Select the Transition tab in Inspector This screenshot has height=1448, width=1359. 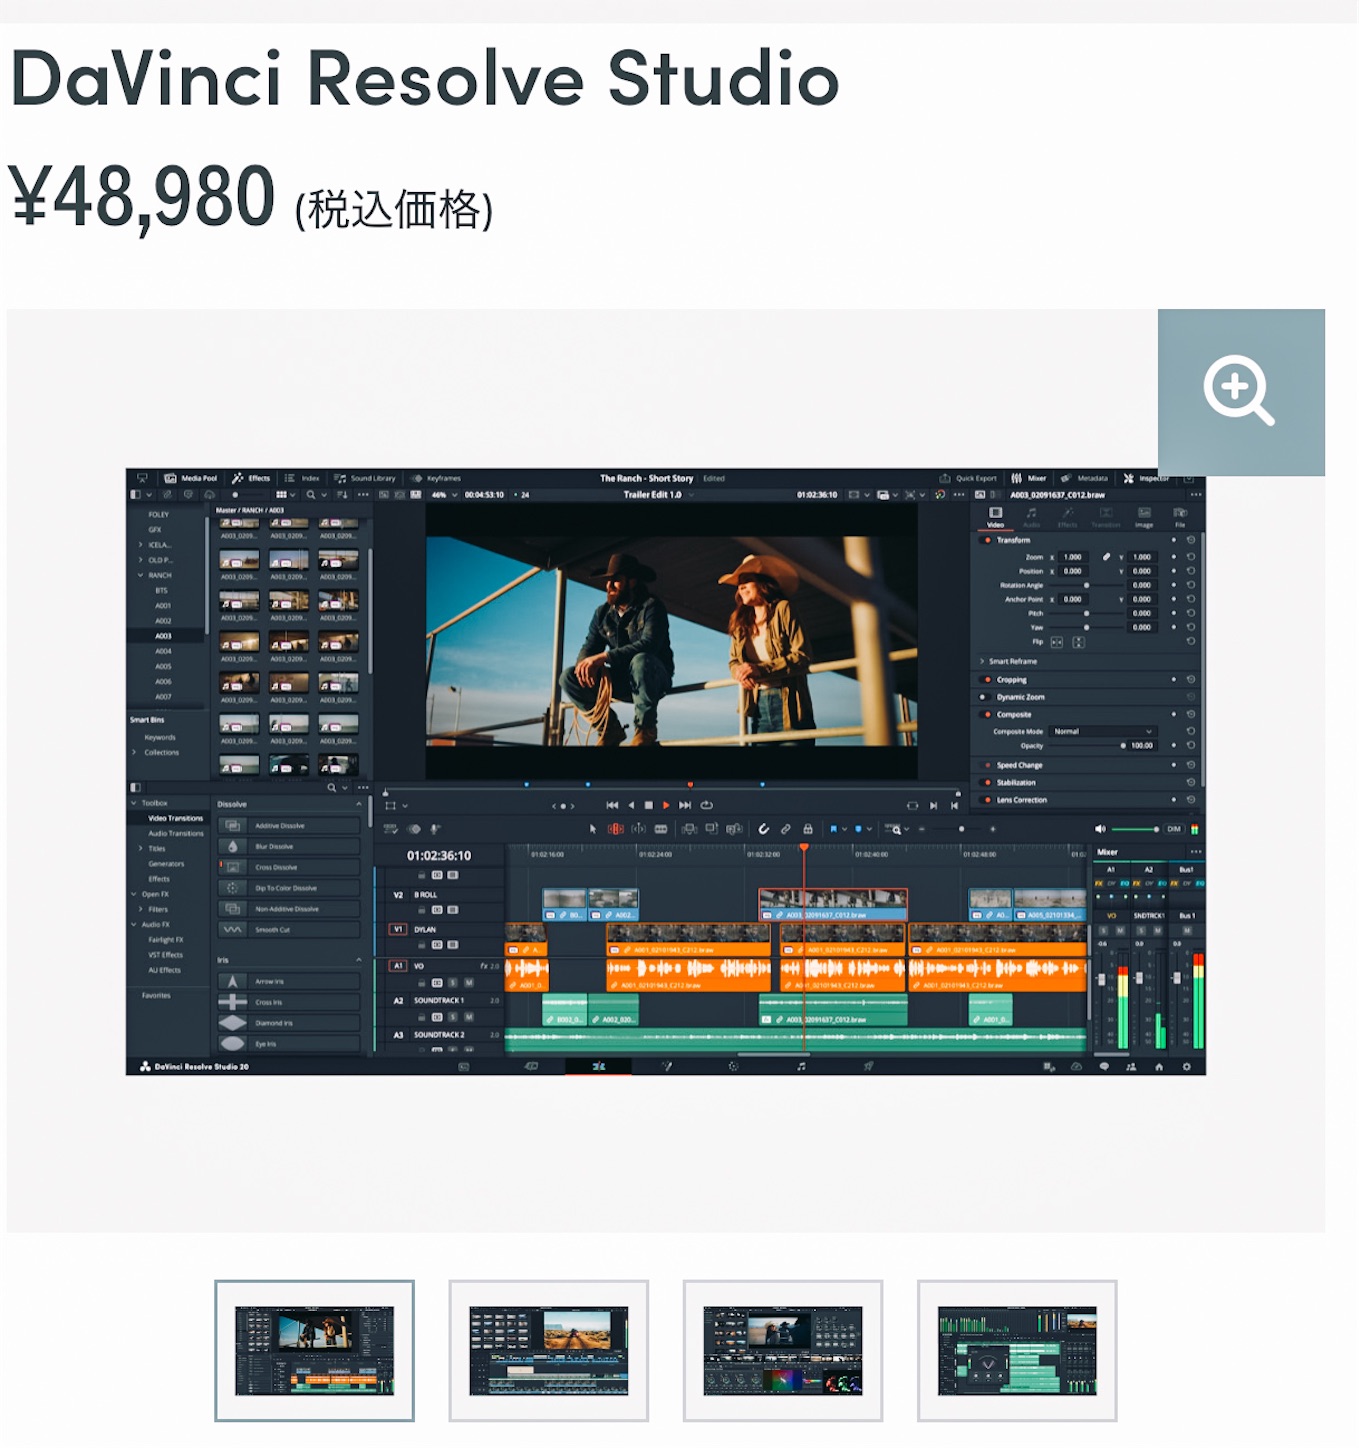coord(1106,517)
